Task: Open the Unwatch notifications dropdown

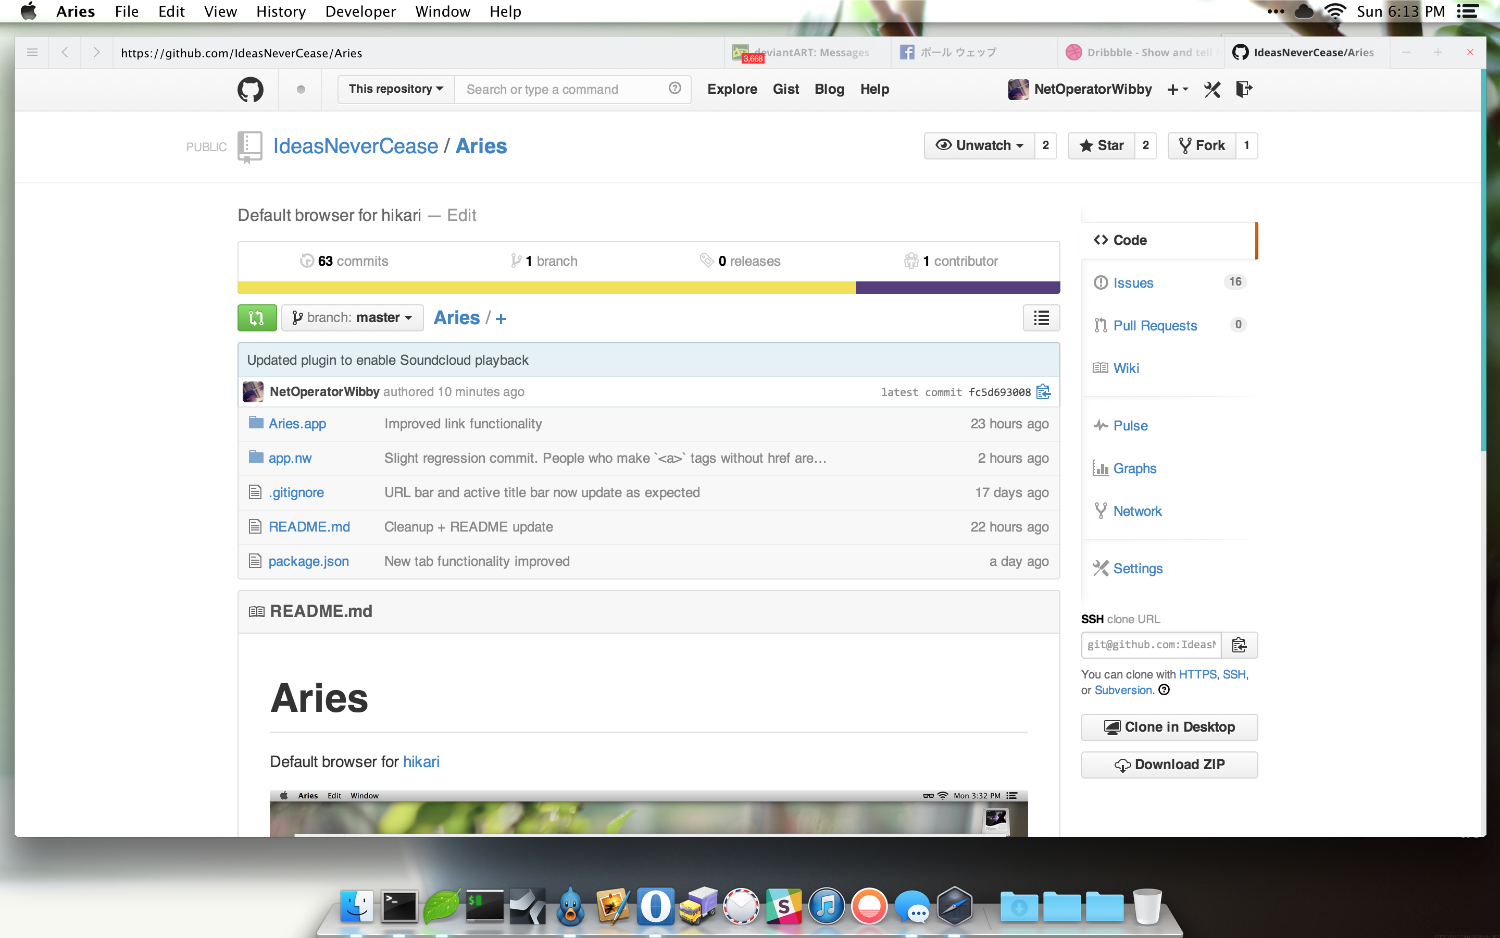Action: [978, 145]
